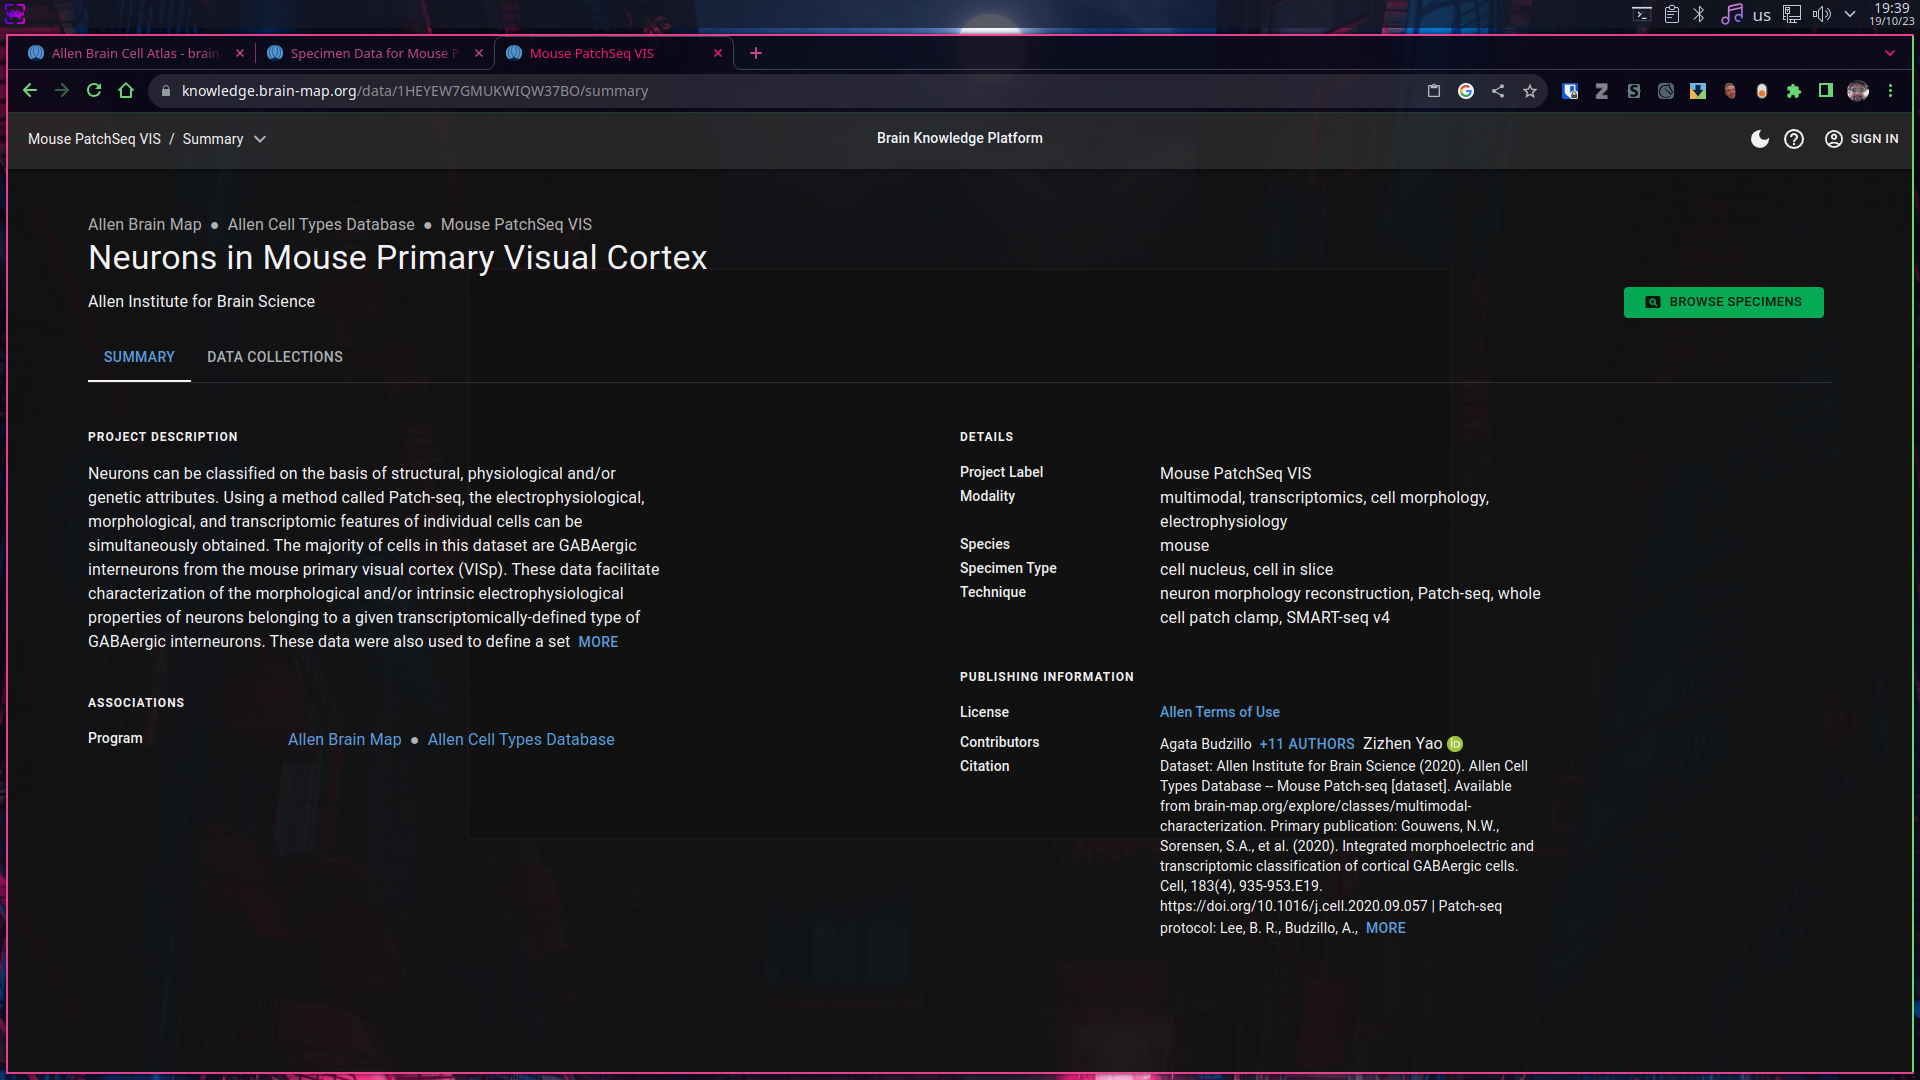Open the Bitwarden extension icon

click(1570, 91)
